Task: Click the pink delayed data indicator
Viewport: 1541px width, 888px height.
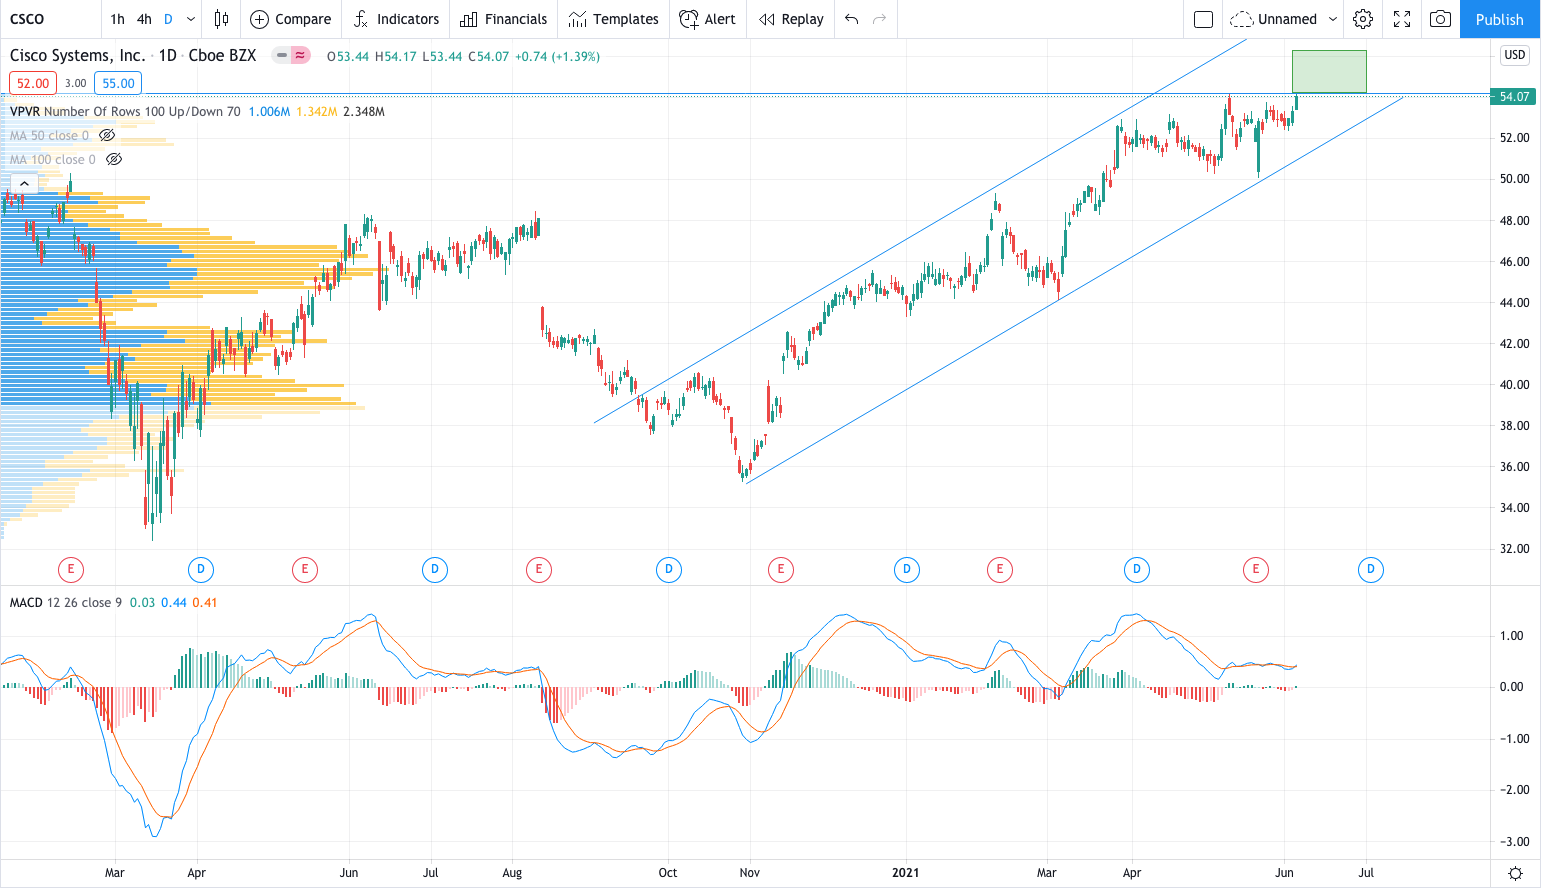Action: (300, 56)
